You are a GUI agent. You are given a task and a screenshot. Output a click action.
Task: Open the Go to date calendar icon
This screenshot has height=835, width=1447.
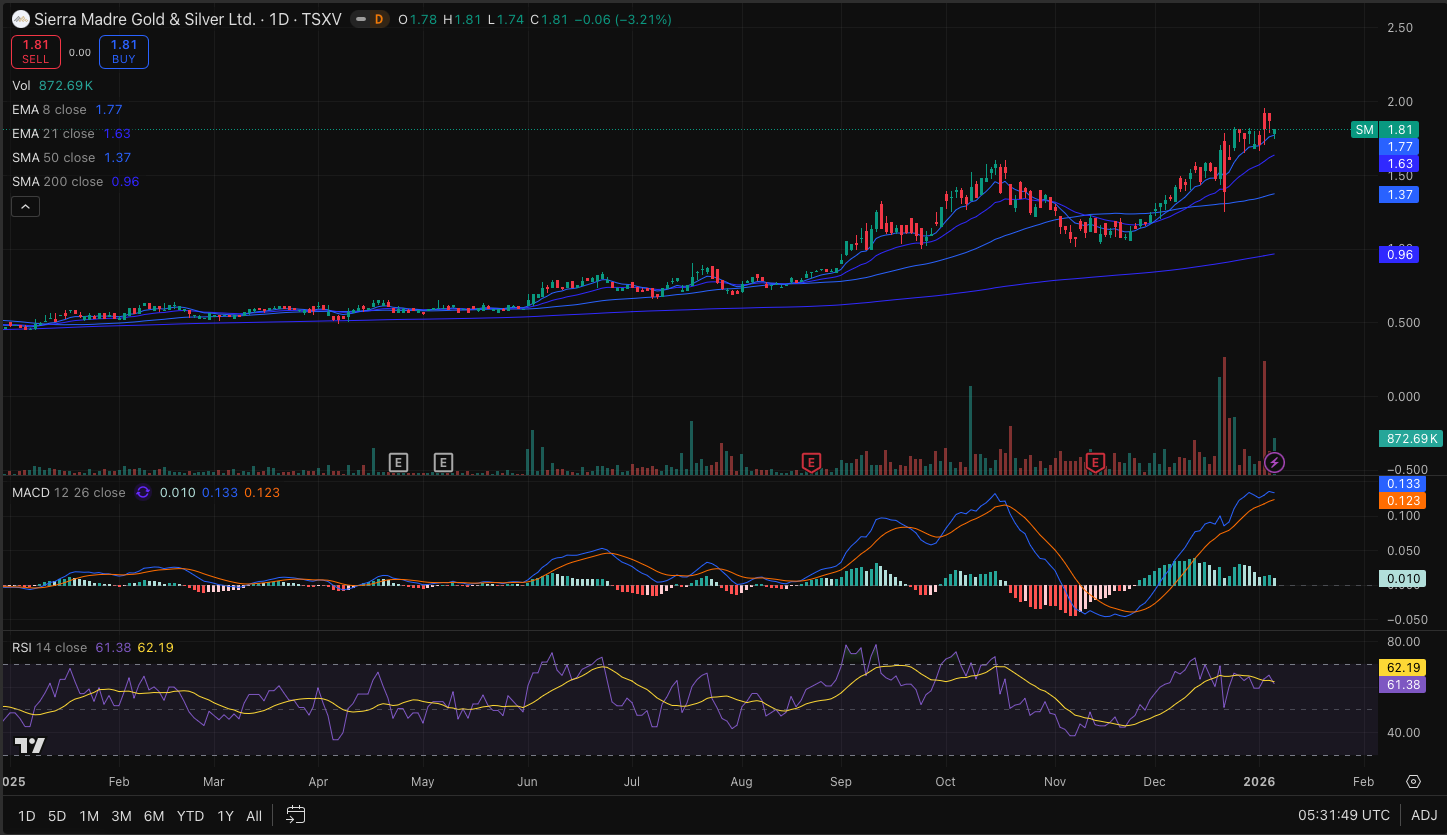tap(295, 815)
